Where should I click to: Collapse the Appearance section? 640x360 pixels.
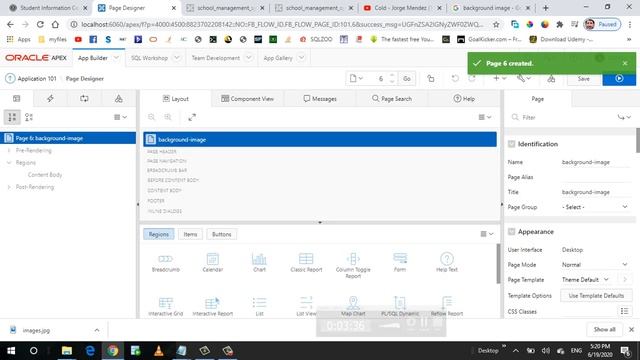point(511,231)
